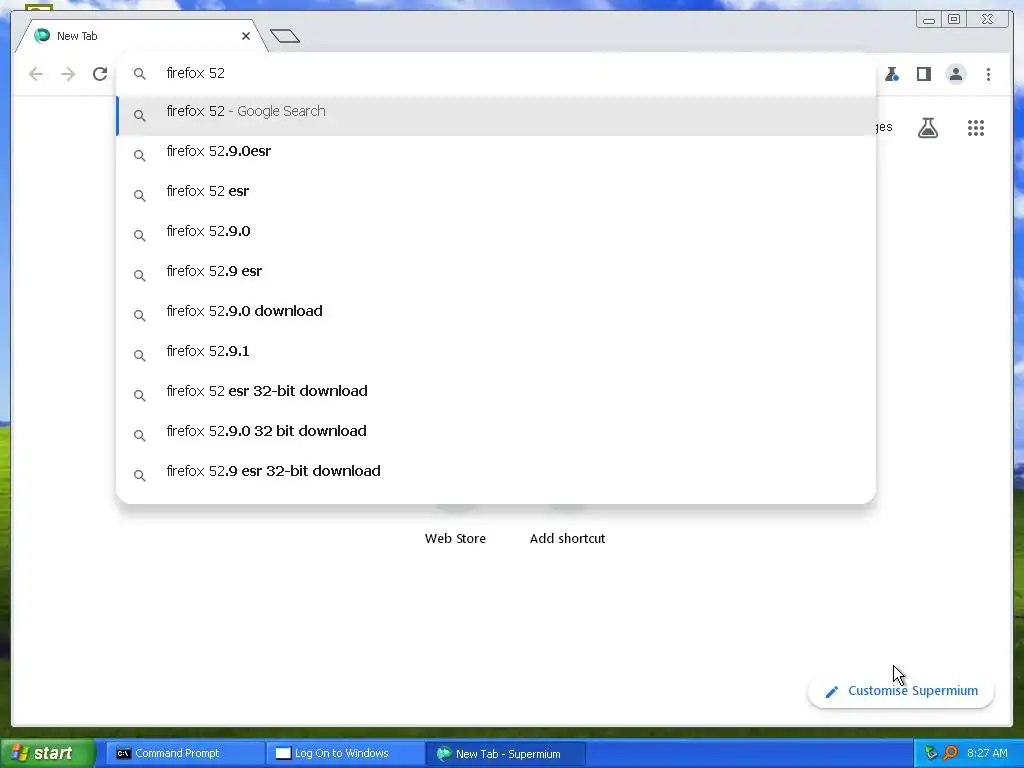Open the experiments flask icon in toolbar
The width and height of the screenshot is (1024, 768).
(891, 74)
